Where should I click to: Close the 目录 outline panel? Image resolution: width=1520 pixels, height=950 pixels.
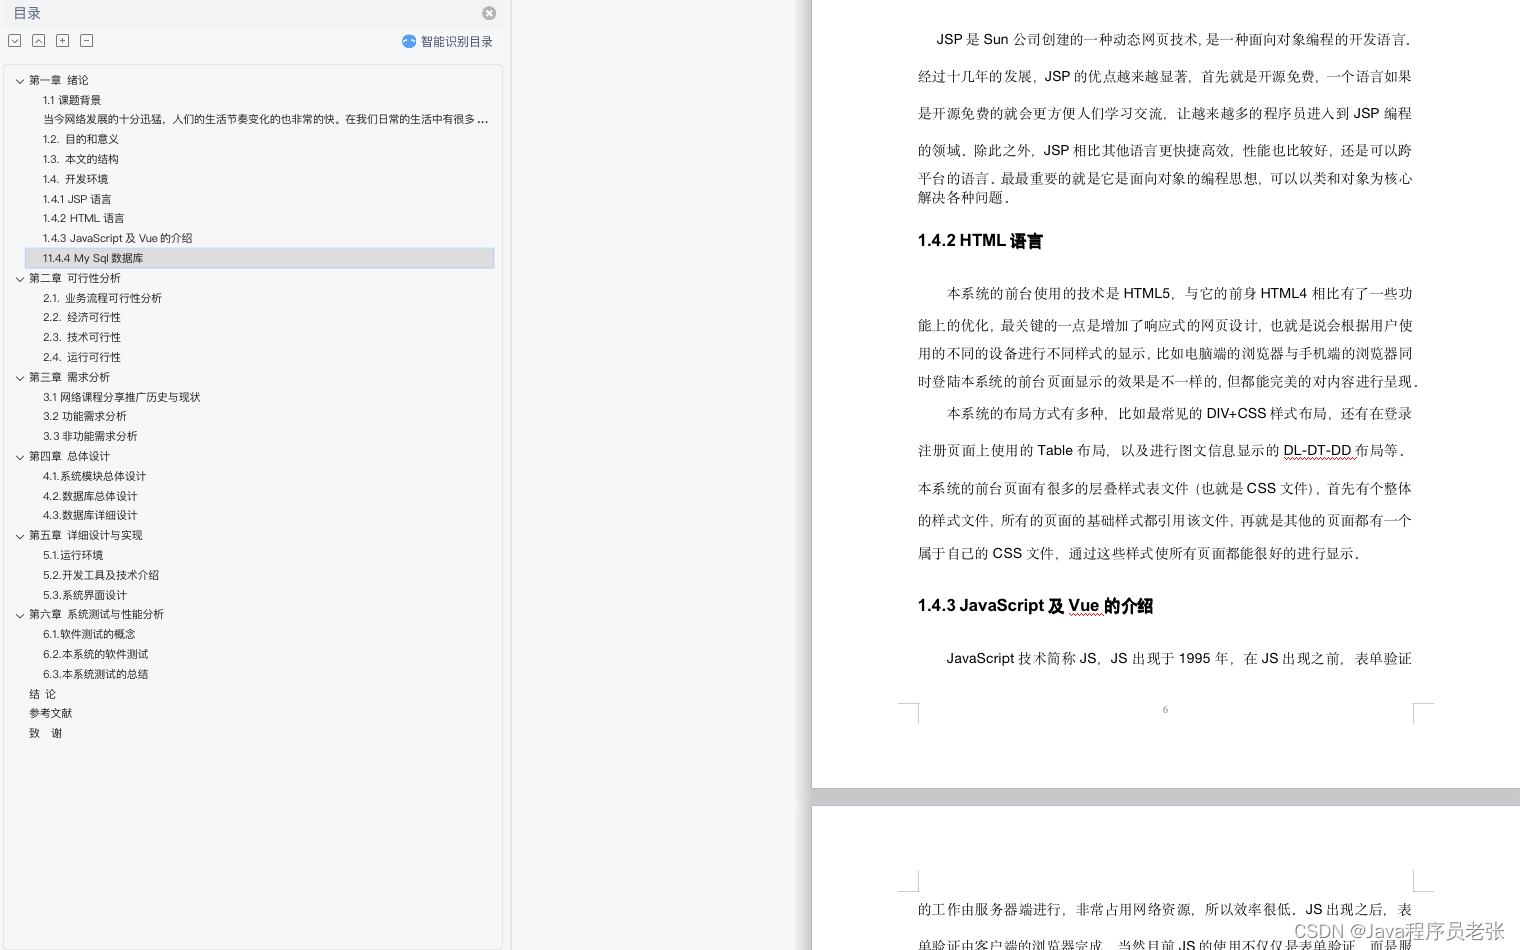(489, 13)
